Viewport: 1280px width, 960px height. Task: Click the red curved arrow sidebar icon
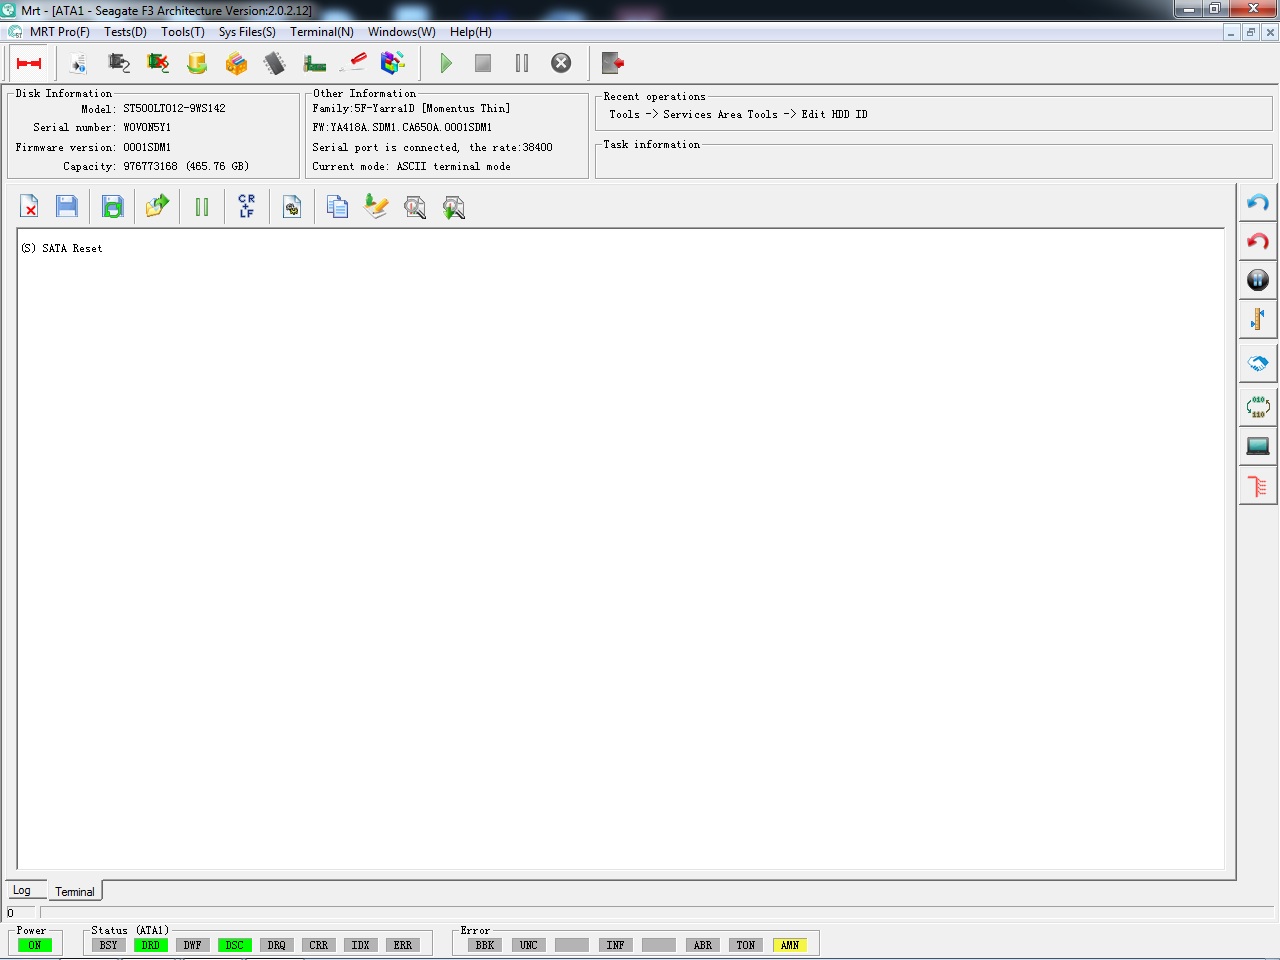coord(1258,242)
